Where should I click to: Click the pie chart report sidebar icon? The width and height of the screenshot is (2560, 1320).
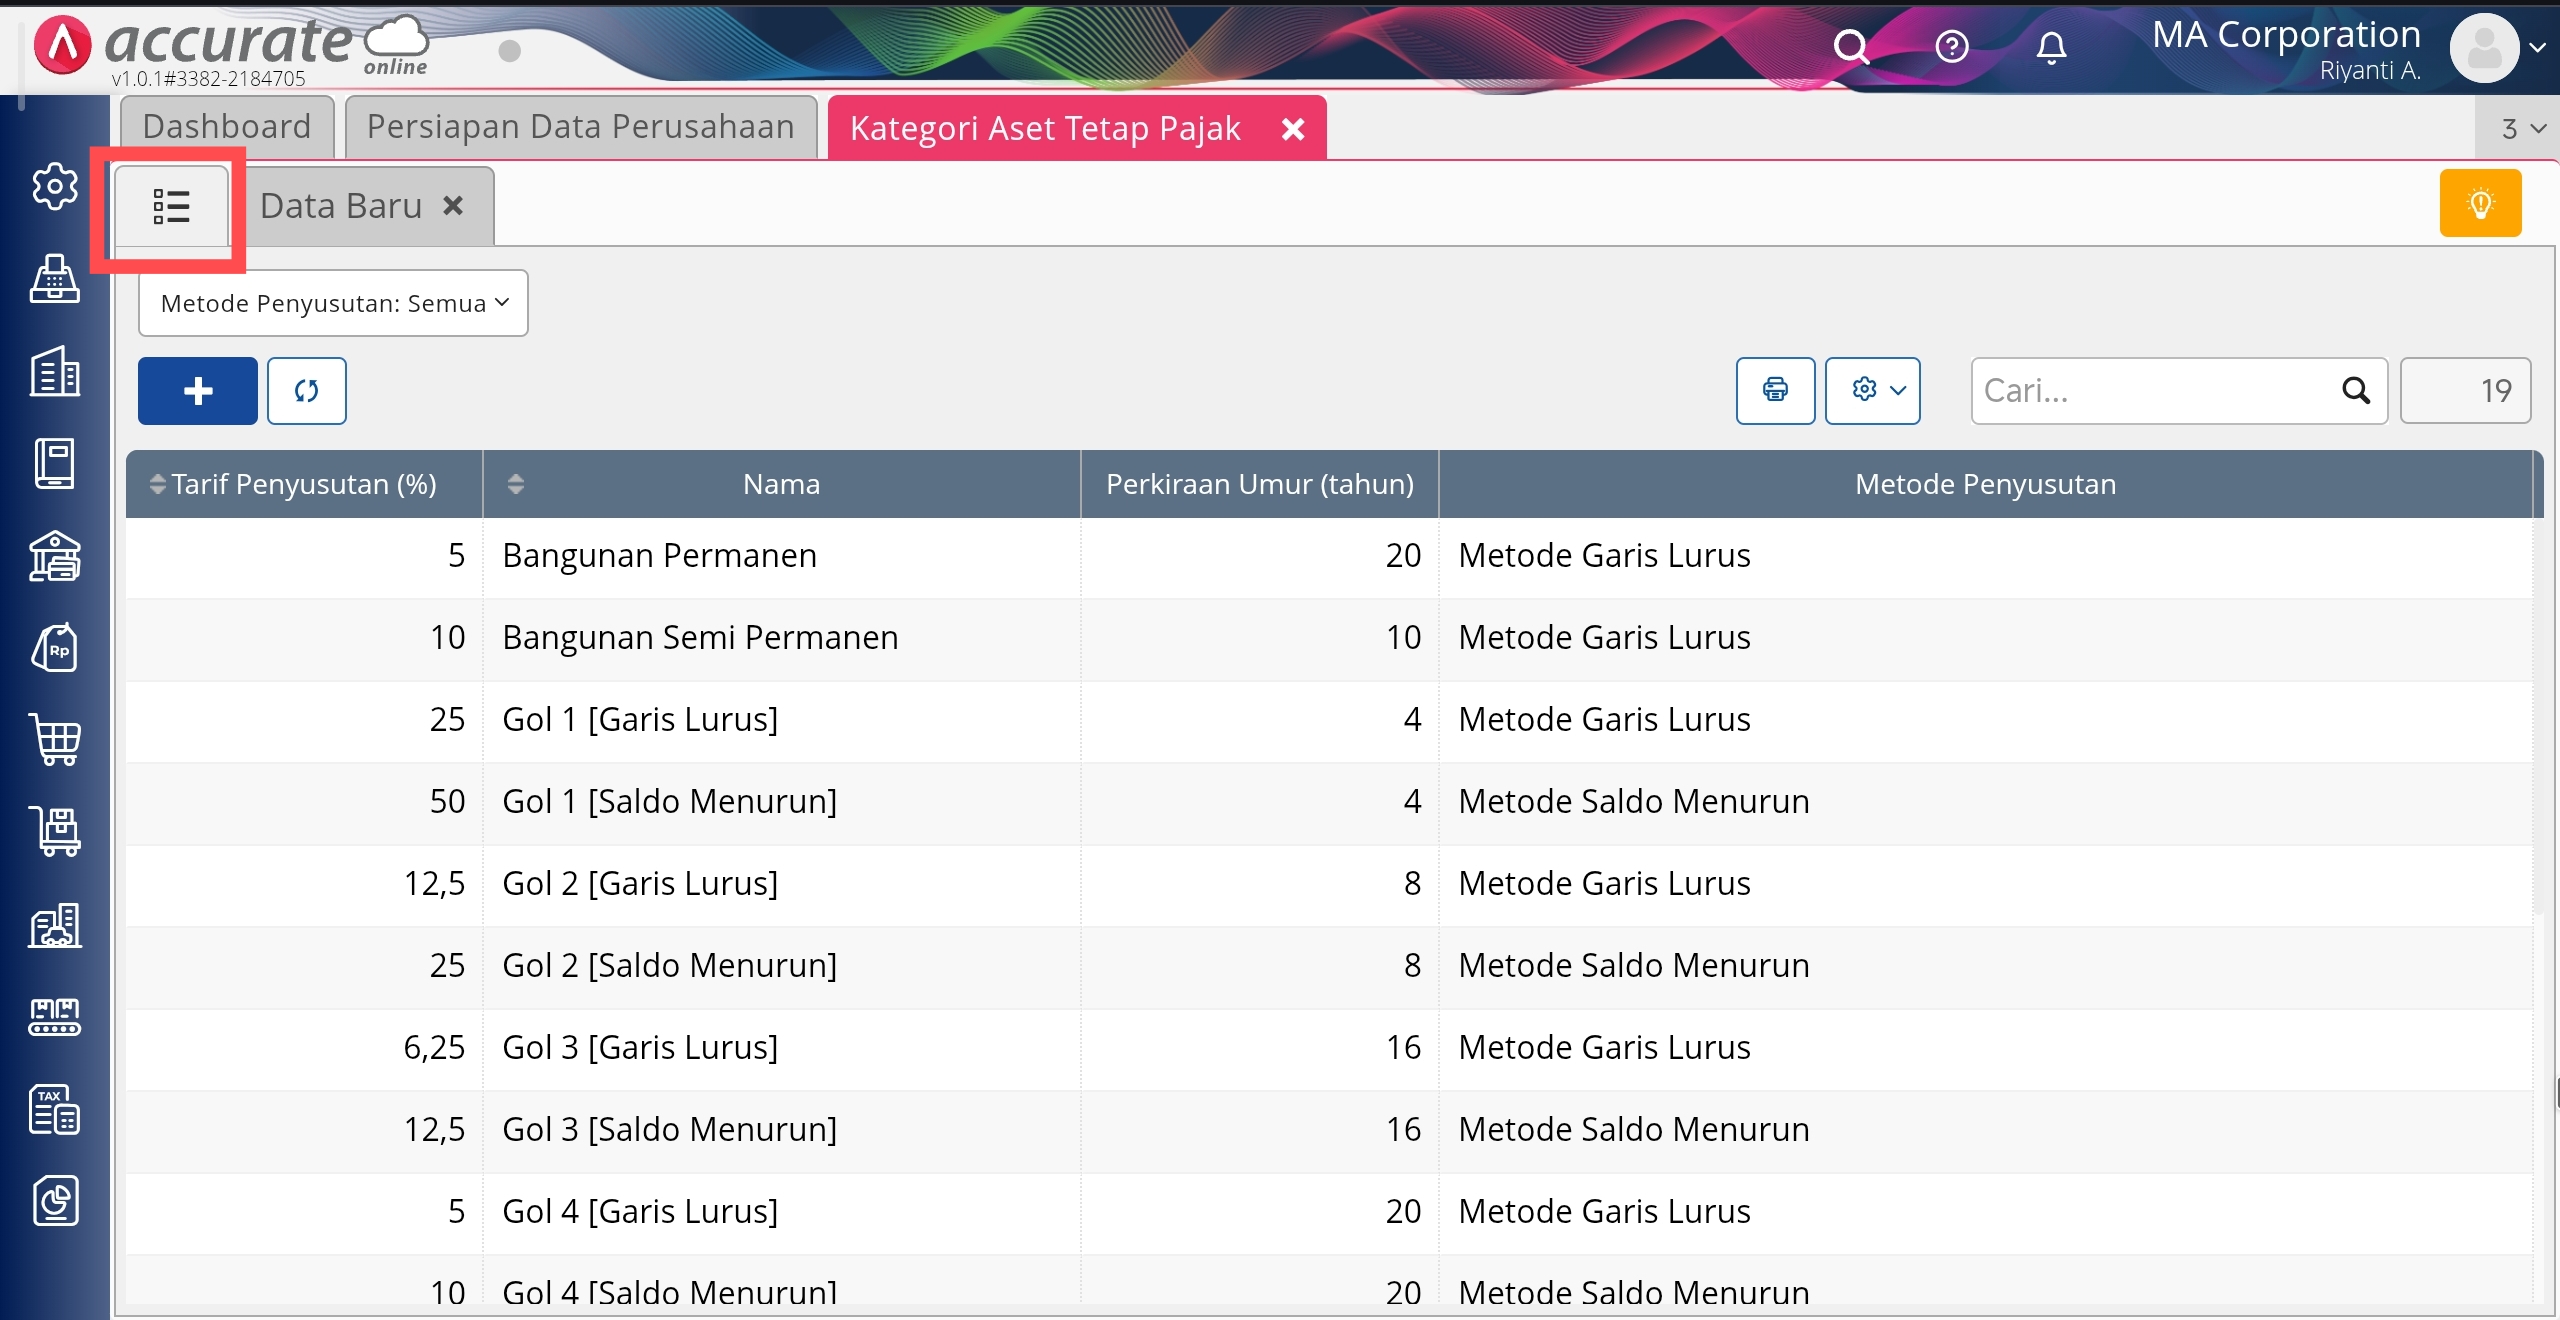click(x=55, y=1201)
